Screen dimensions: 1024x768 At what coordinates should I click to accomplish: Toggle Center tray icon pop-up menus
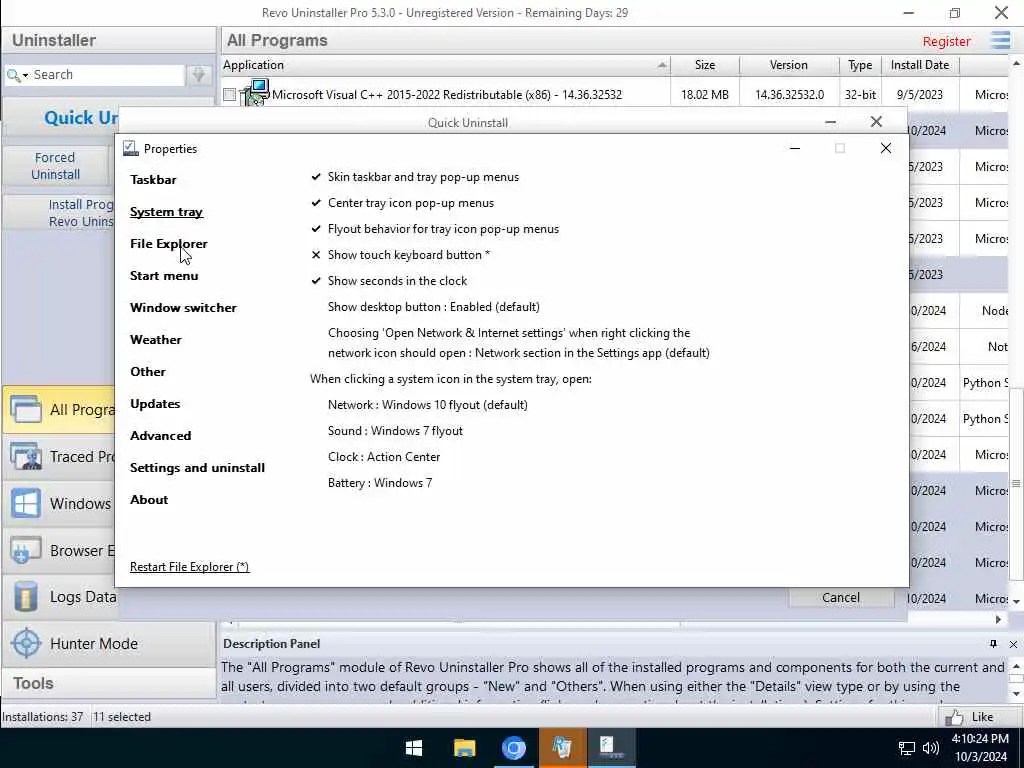pos(411,203)
